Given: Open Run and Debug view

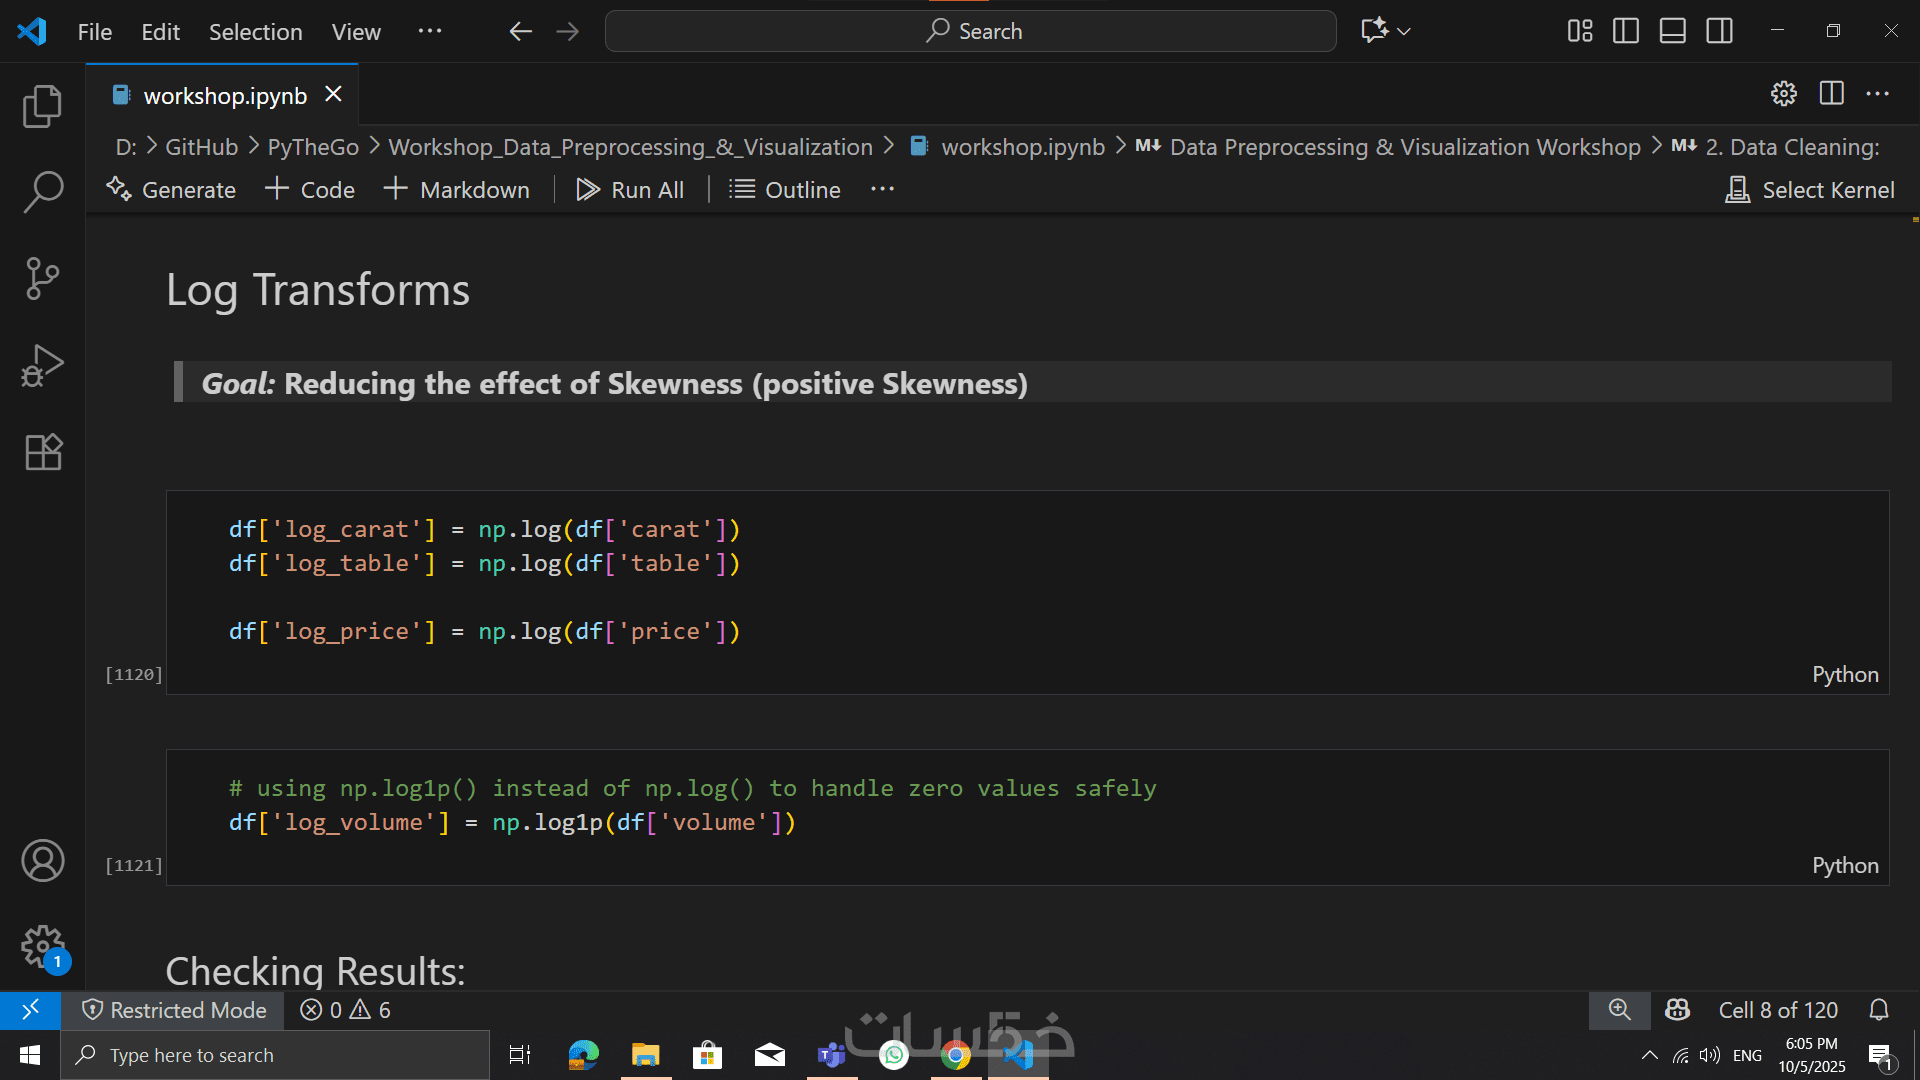Looking at the screenshot, I should [42, 365].
